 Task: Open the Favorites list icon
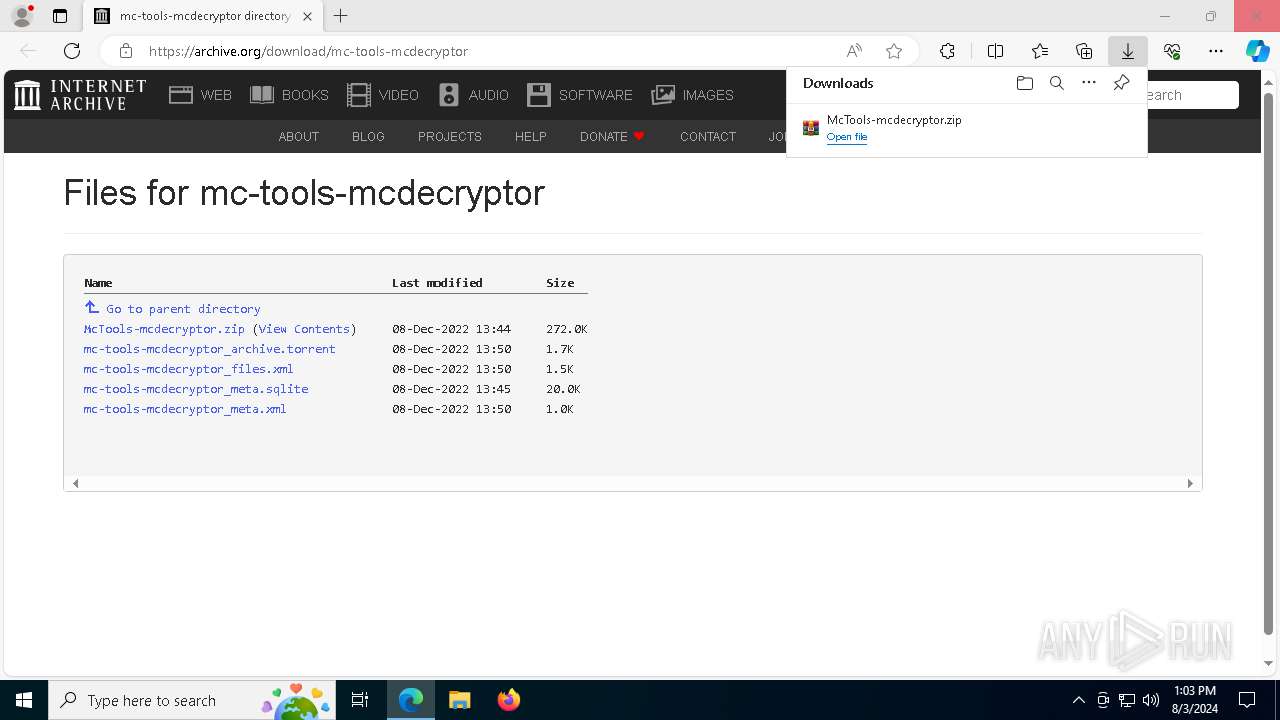point(1040,51)
